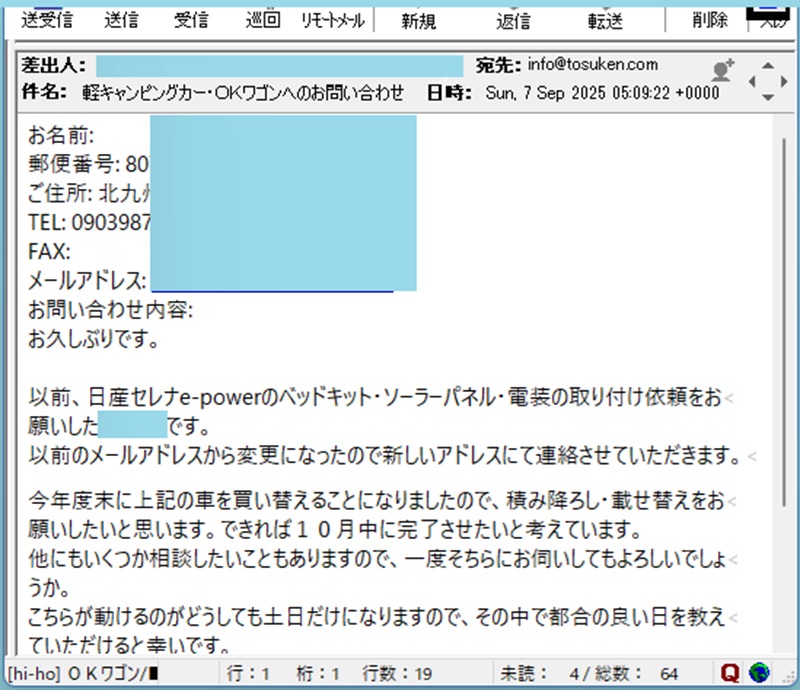The image size is (800, 690).
Task: Create new mail with 新規
Action: [418, 20]
